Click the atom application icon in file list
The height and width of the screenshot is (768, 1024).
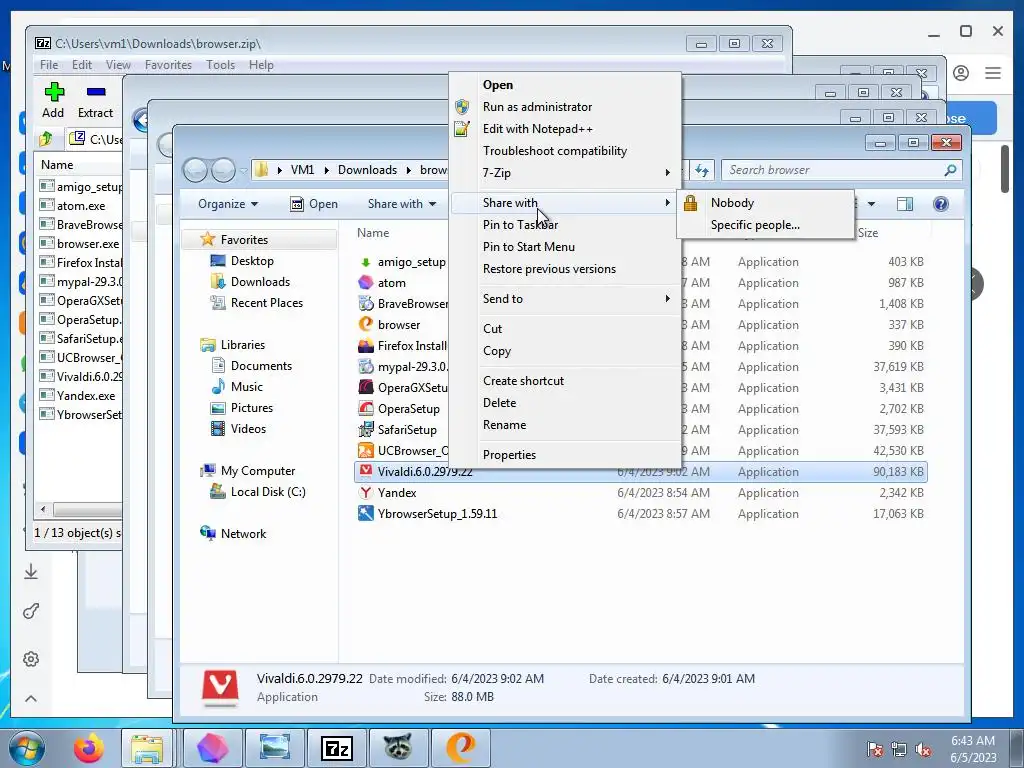(x=366, y=282)
